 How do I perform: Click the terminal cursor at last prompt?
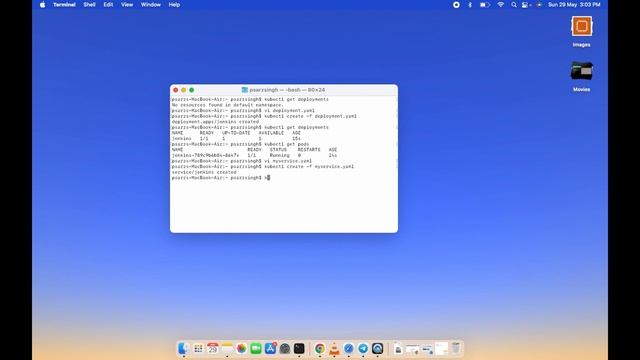click(269, 178)
